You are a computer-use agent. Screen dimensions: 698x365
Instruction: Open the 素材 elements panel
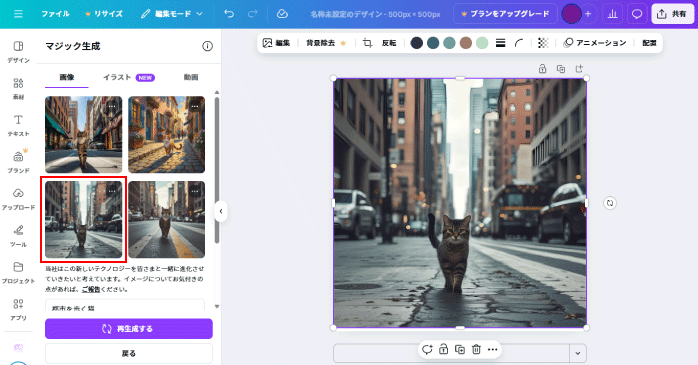tap(18, 89)
